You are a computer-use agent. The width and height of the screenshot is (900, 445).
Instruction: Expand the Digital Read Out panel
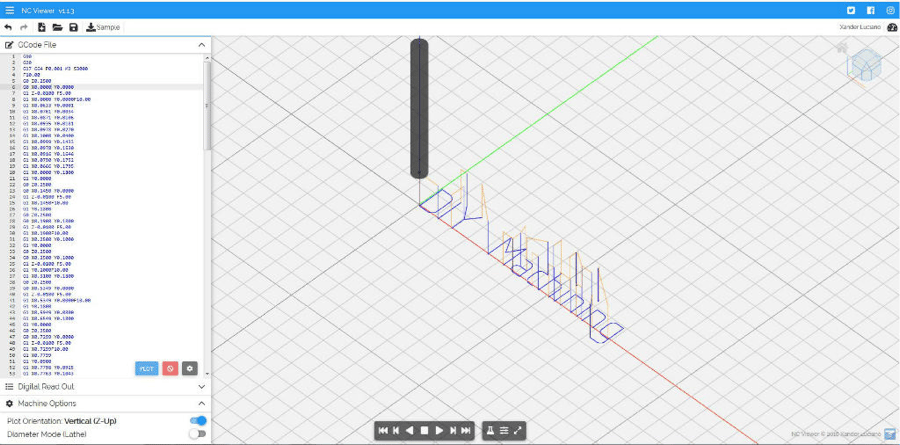201,387
